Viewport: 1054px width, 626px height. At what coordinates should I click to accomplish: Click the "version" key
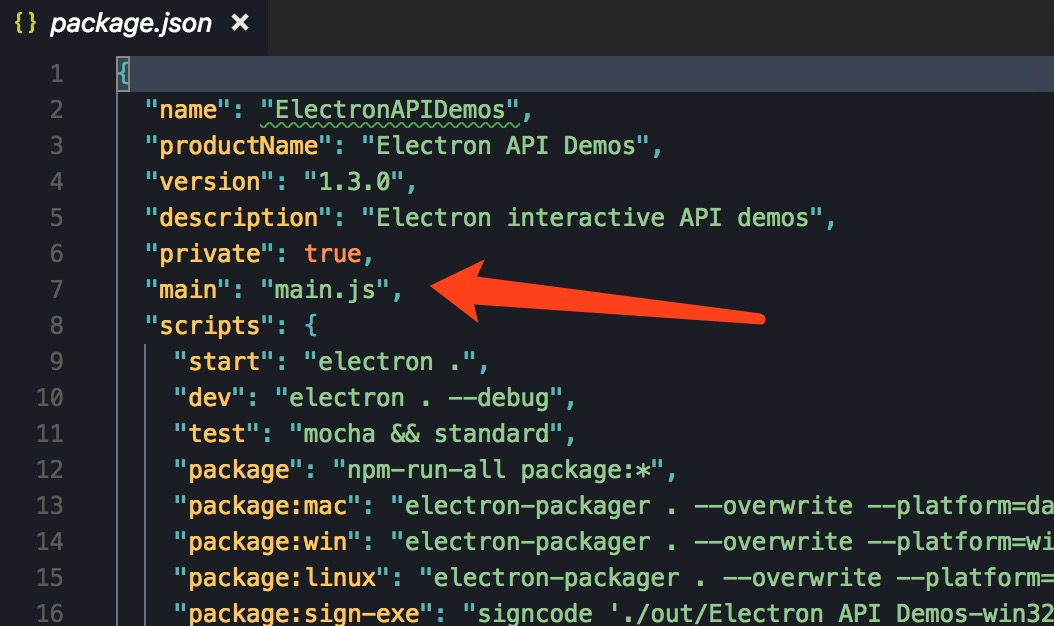click(210, 182)
